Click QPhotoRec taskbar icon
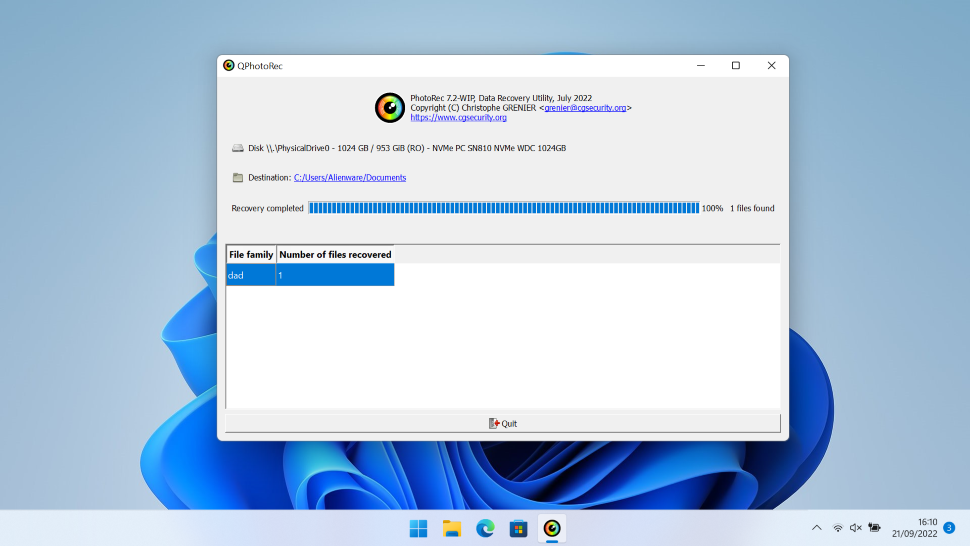Viewport: 970px width, 546px height. [x=552, y=529]
